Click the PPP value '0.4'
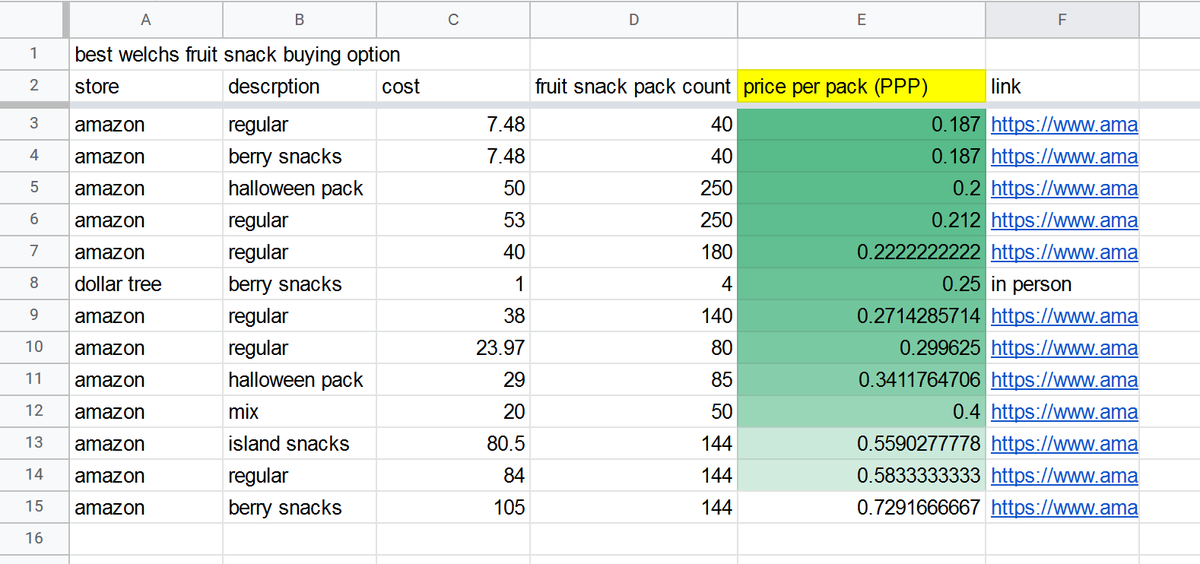1200x564 pixels. click(861, 412)
